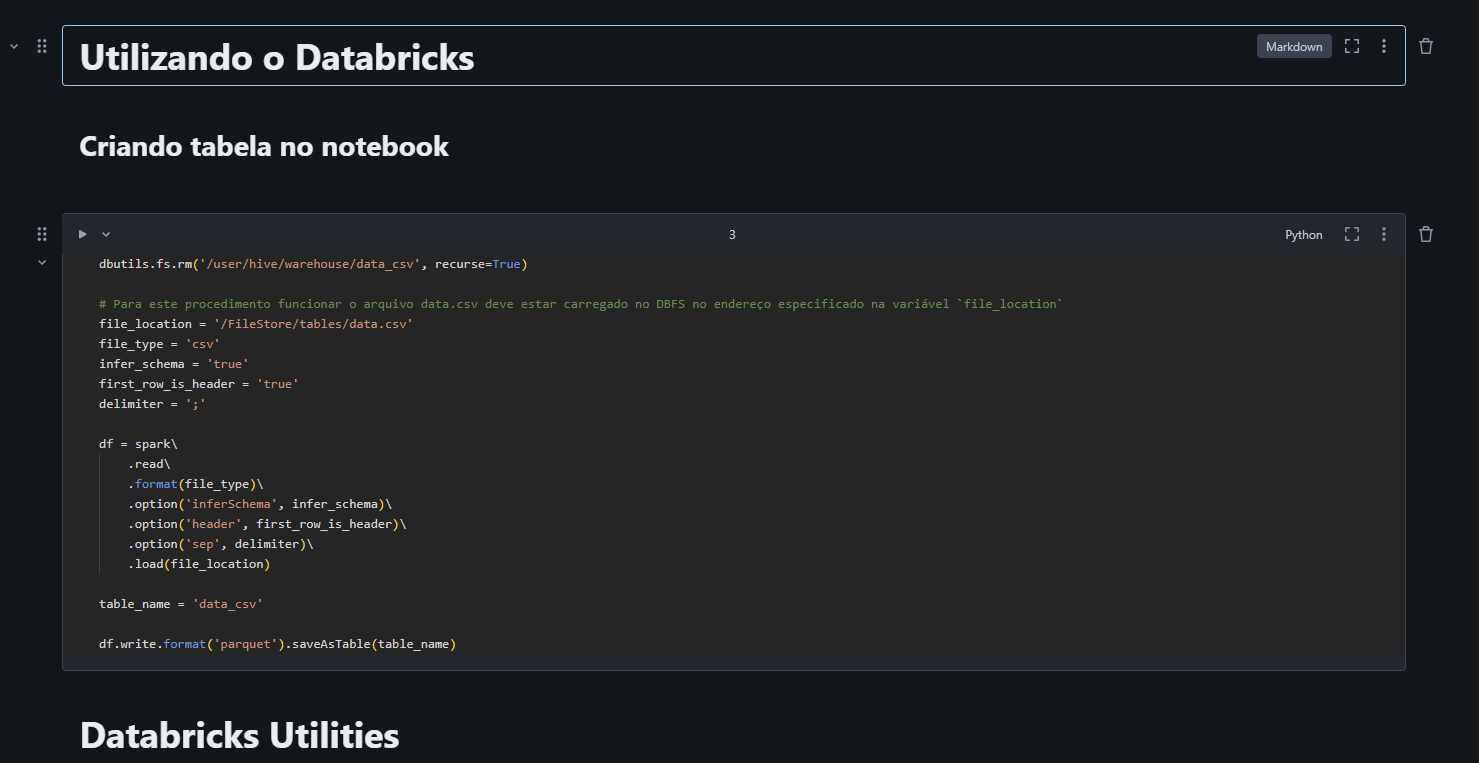Grab drag handle of markdown cell
The width and height of the screenshot is (1479, 763).
(x=42, y=46)
